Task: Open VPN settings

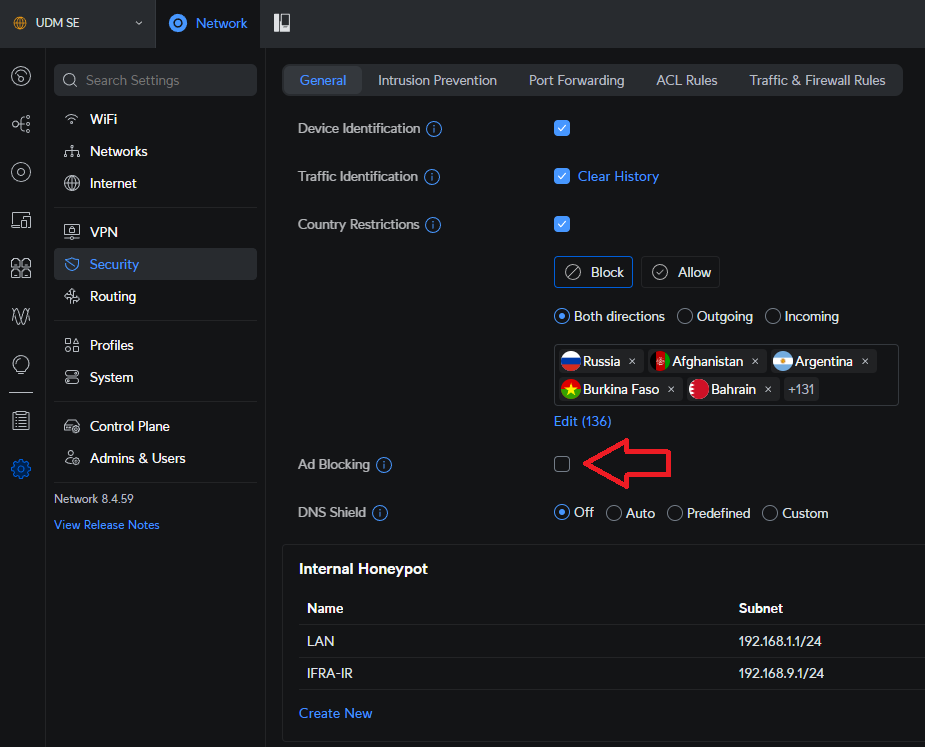Action: [x=155, y=232]
